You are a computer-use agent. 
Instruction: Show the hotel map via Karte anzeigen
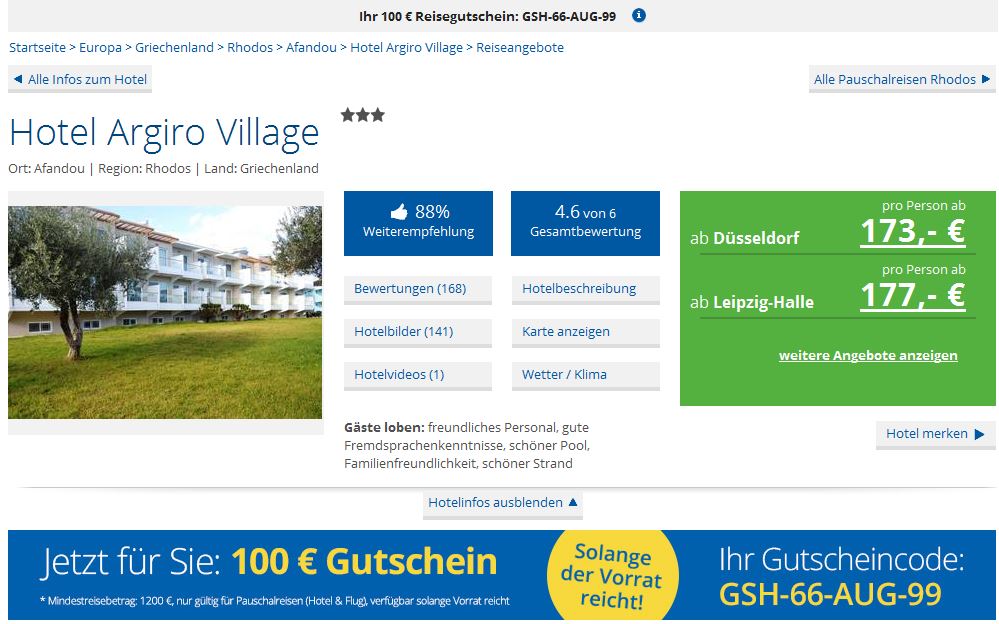(x=586, y=332)
